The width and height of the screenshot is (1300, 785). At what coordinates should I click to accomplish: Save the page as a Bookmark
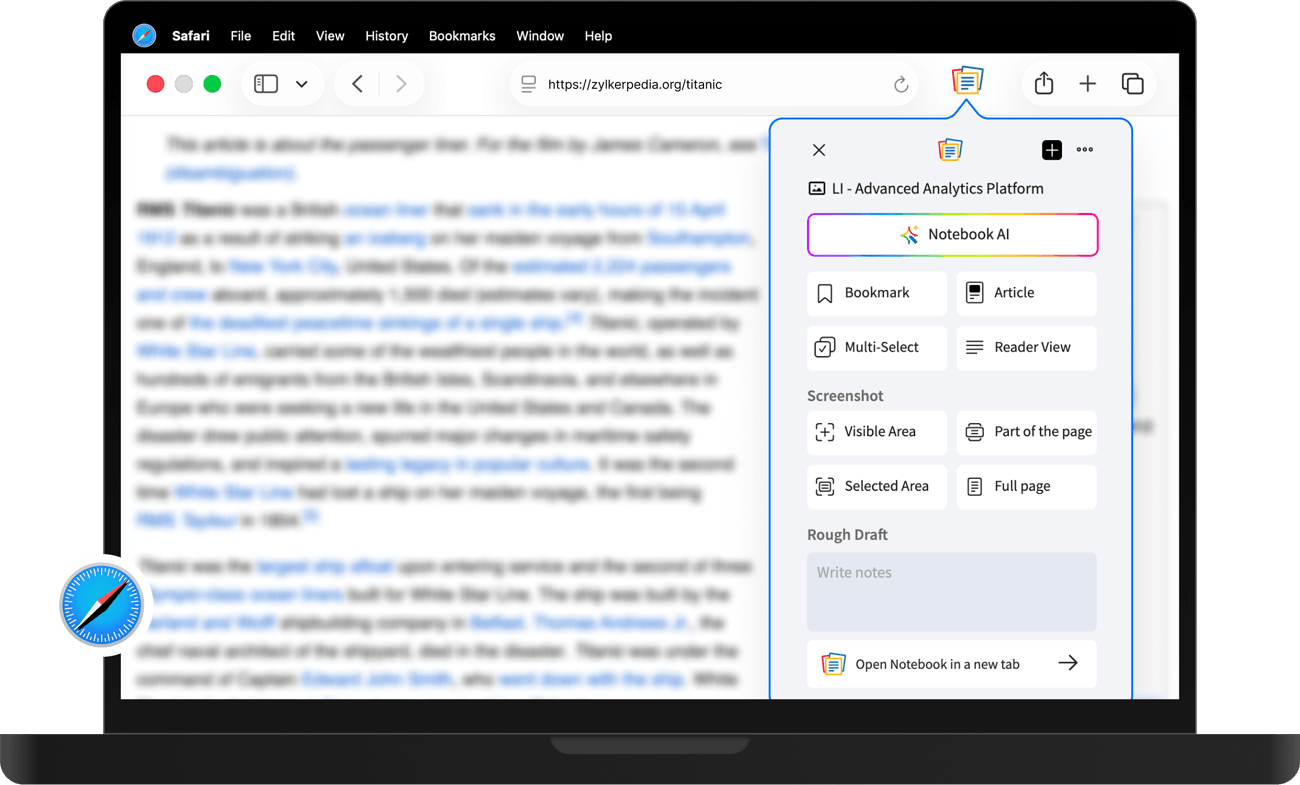click(876, 293)
